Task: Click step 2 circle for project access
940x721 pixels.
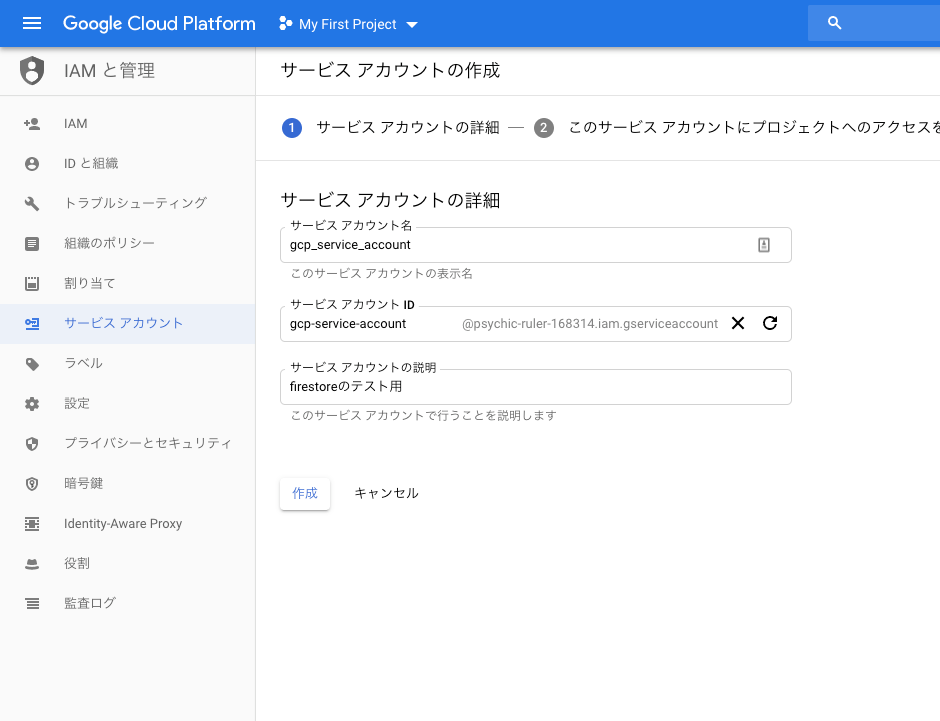Action: point(544,128)
